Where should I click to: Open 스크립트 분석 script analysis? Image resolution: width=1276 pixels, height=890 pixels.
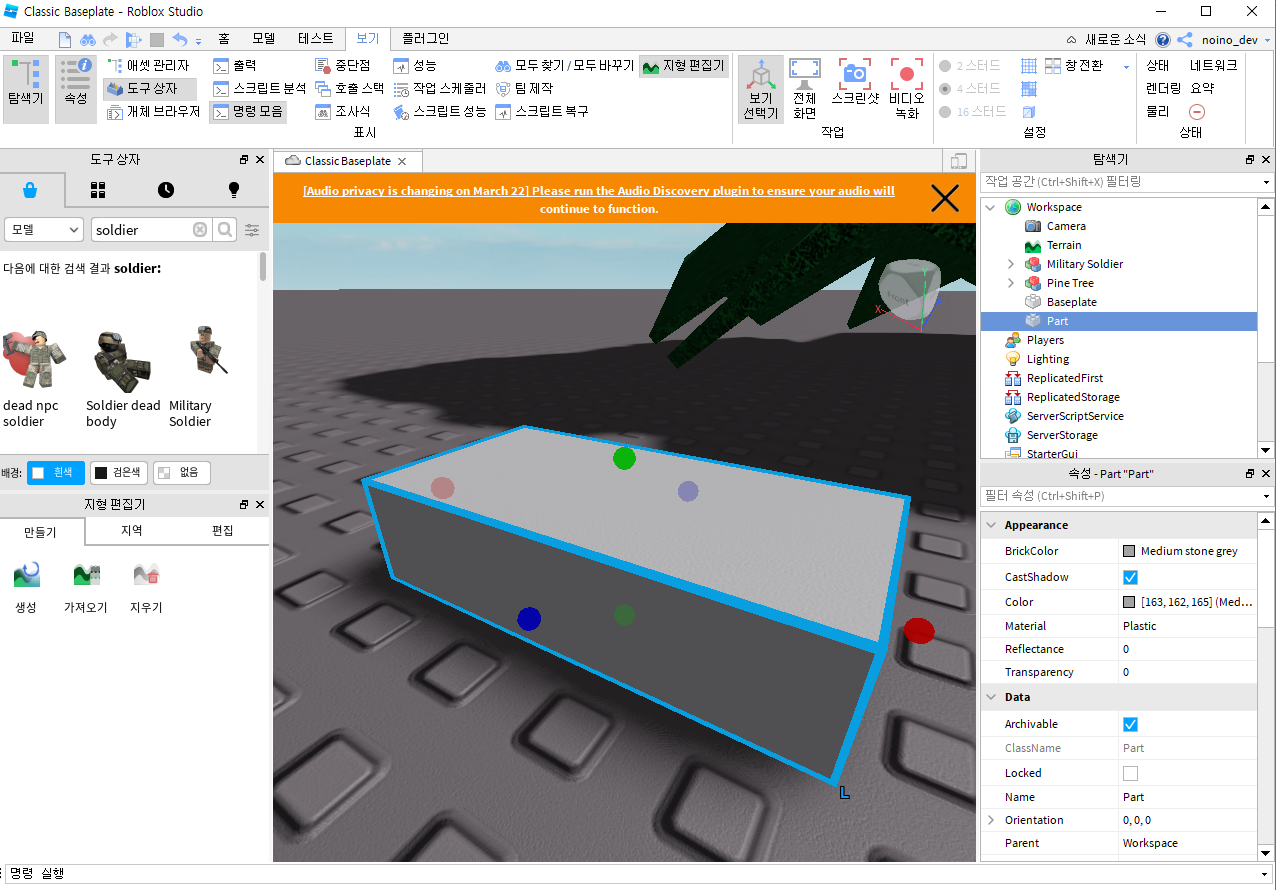click(260, 89)
